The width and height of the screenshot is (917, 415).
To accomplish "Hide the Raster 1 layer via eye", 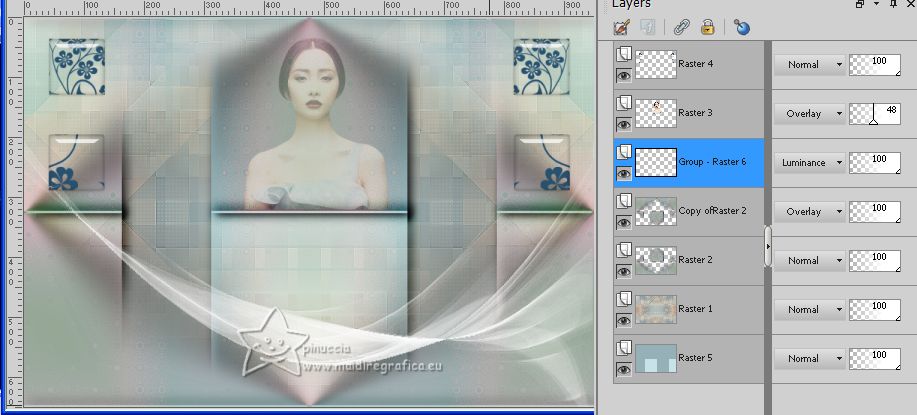I will coord(624,321).
